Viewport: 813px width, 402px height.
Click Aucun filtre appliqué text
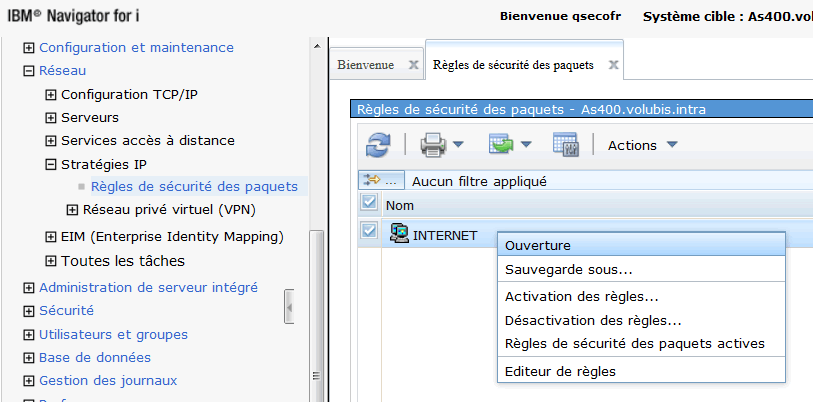(479, 182)
